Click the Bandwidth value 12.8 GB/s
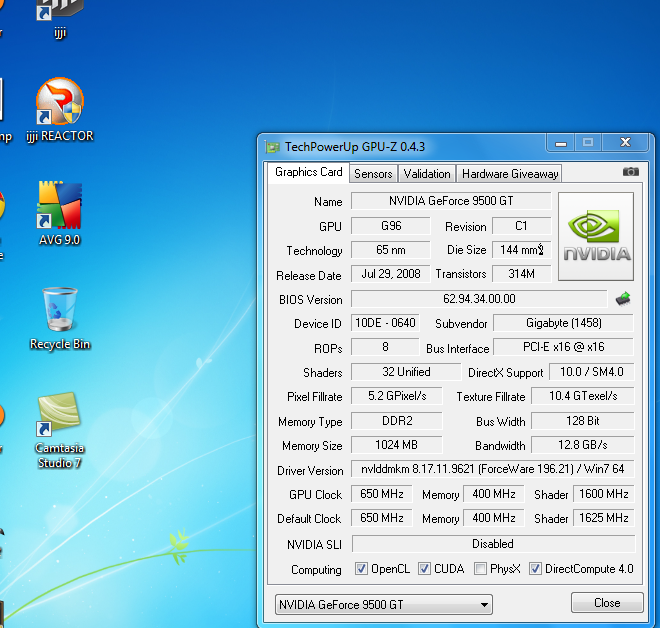Viewport: 660px width, 628px height. pos(583,445)
